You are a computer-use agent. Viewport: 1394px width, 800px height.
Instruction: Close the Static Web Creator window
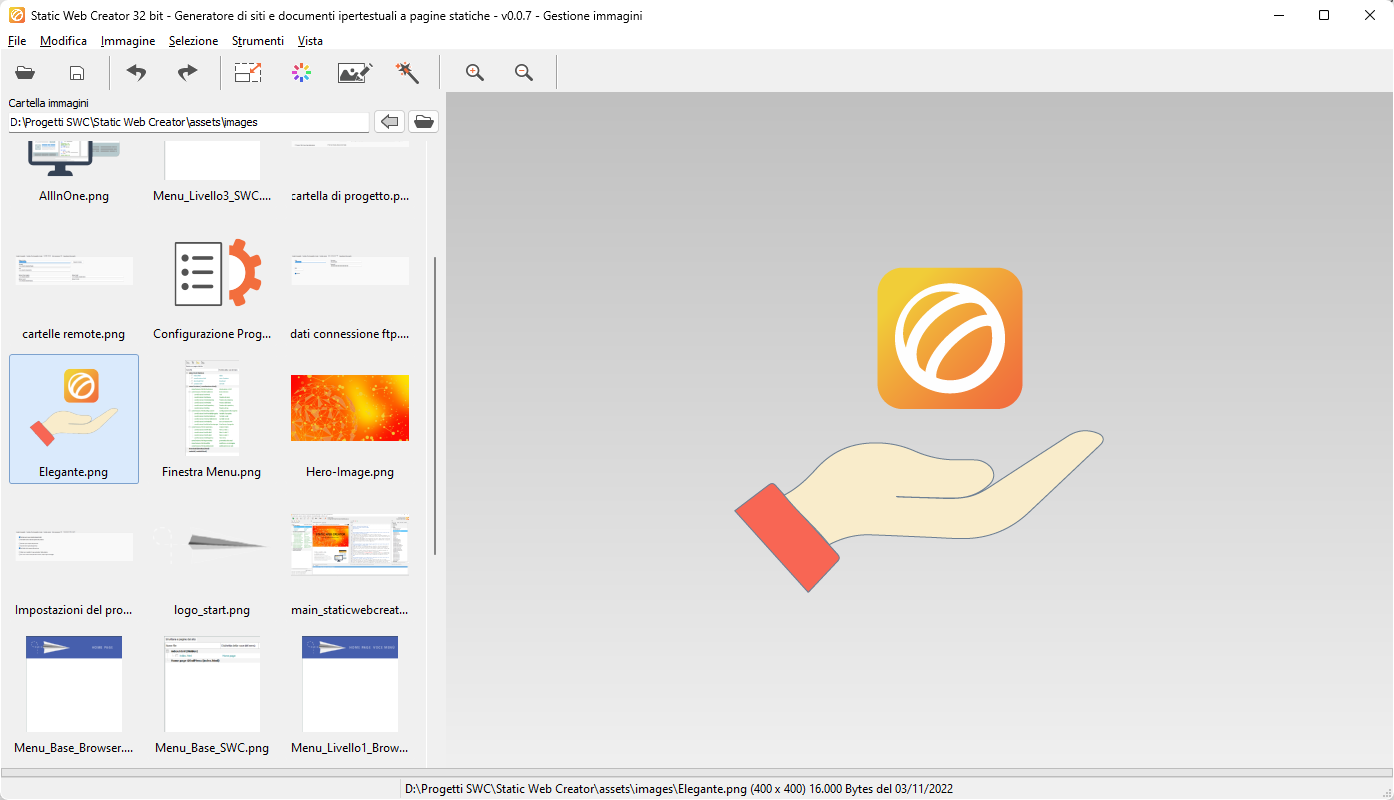(1370, 15)
